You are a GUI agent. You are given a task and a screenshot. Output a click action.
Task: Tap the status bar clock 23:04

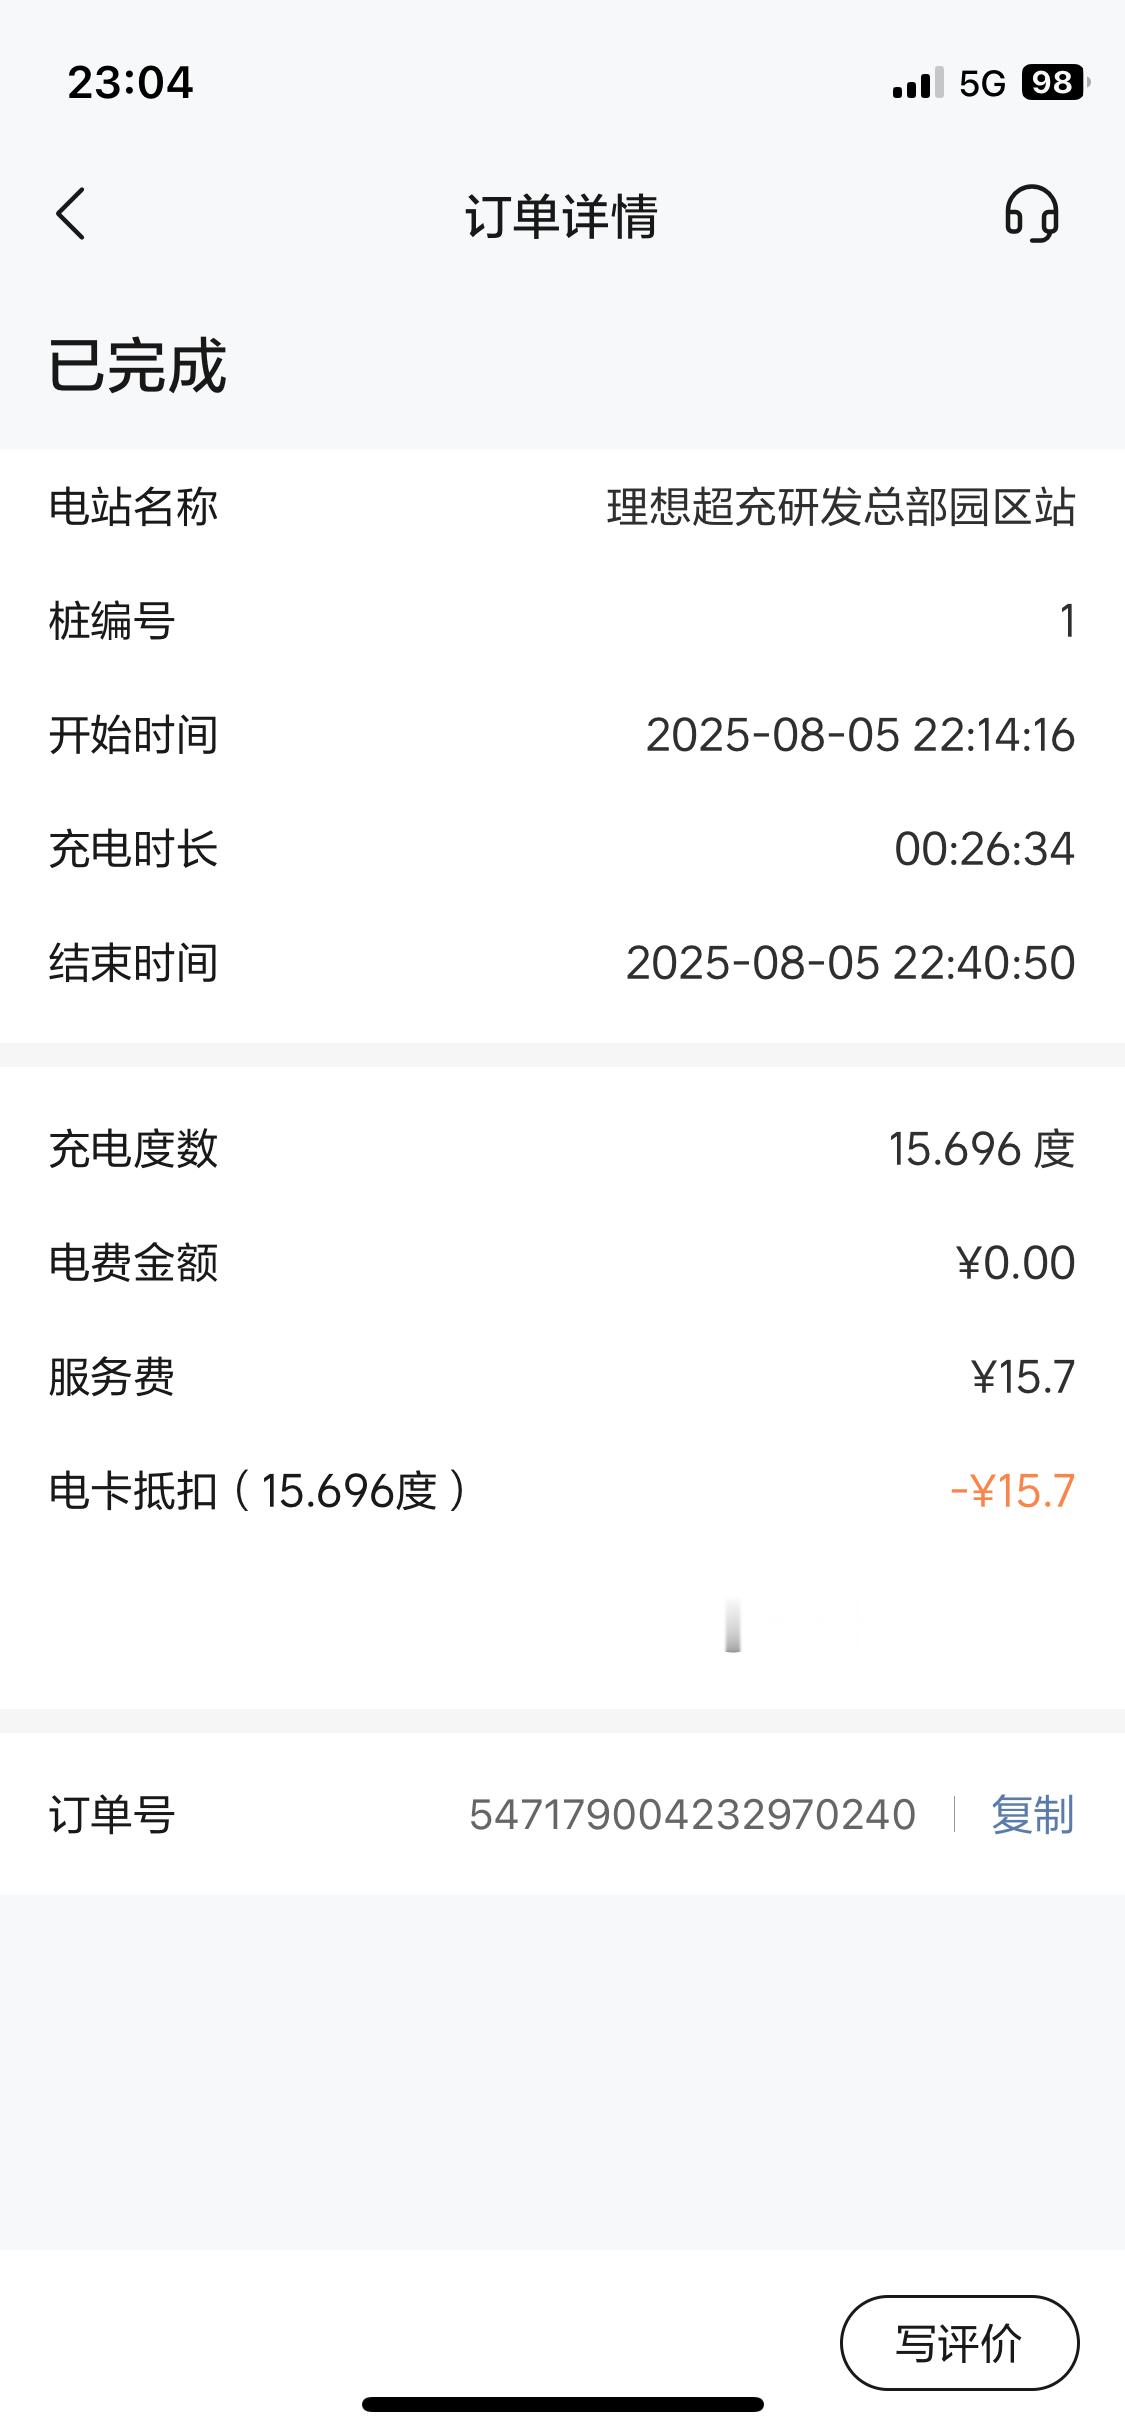[x=130, y=83]
